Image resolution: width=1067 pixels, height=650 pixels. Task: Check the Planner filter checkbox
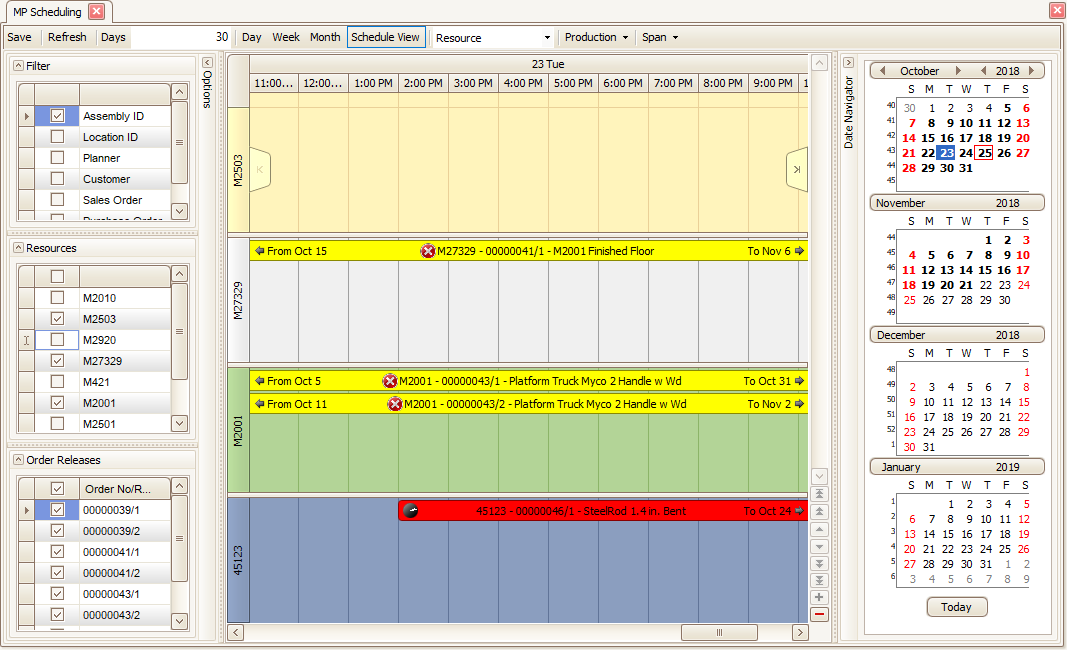click(57, 159)
